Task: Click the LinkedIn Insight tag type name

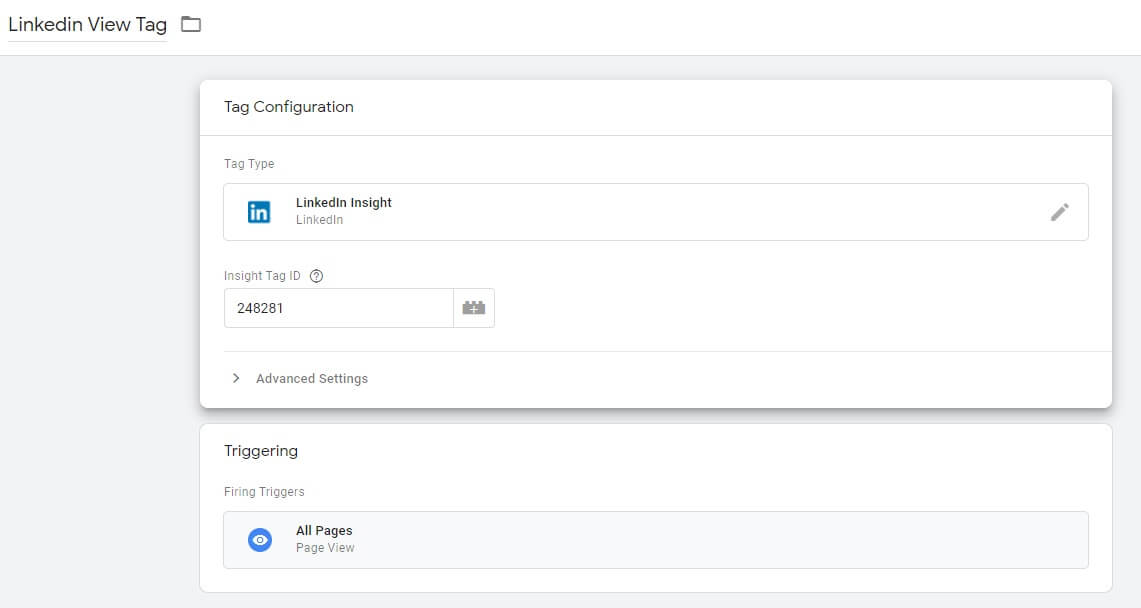Action: pos(344,202)
